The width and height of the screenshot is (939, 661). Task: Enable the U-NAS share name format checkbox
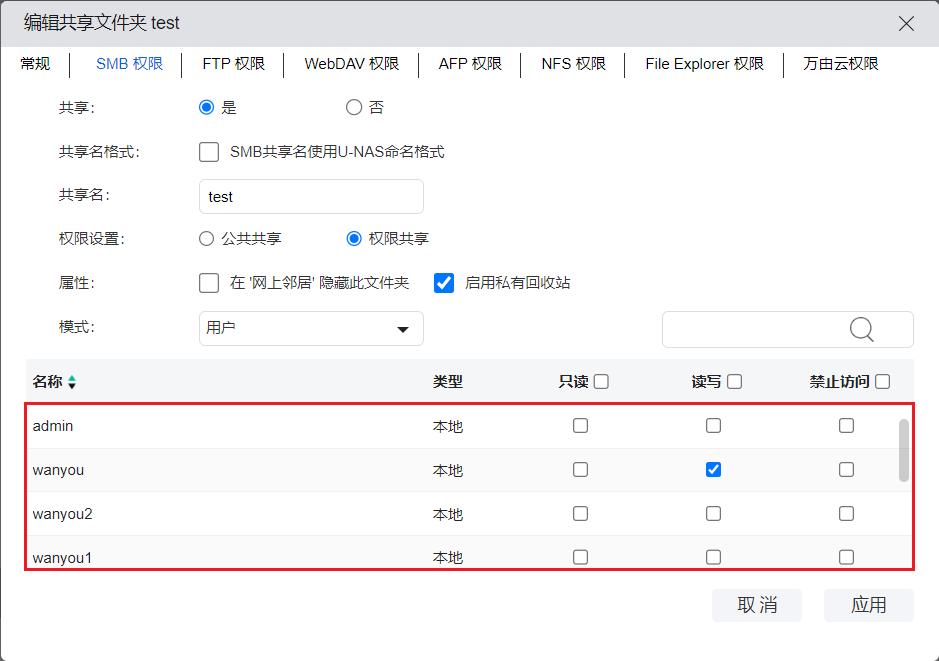pos(209,152)
